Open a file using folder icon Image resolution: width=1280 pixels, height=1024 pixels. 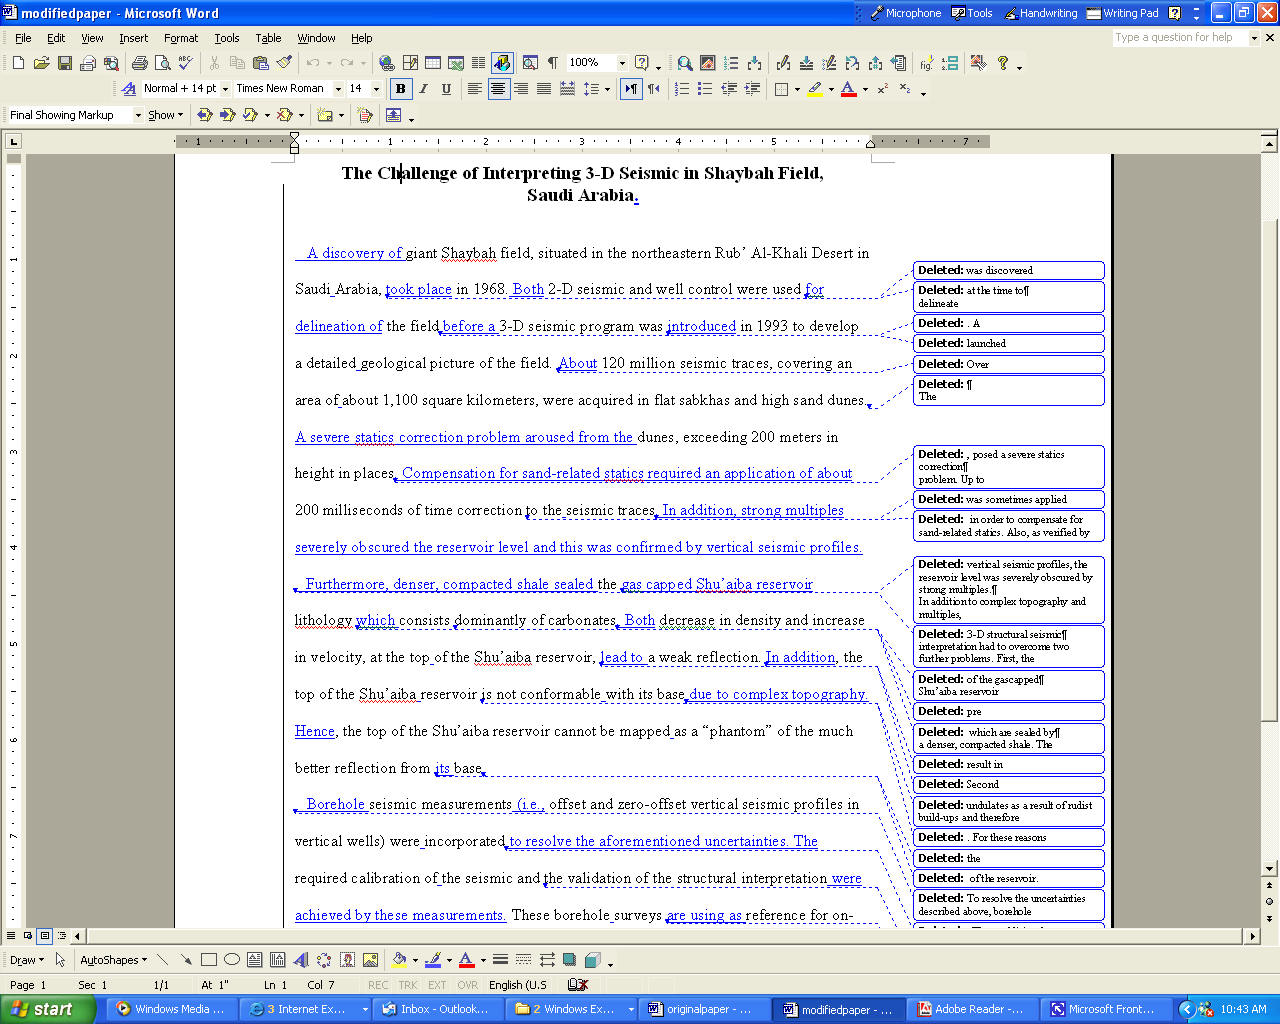point(41,63)
